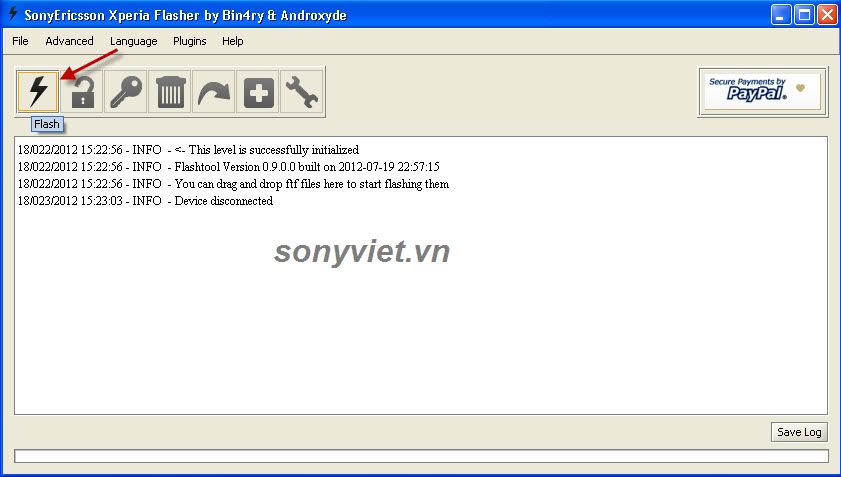Image resolution: width=841 pixels, height=477 pixels.
Task: Click 'This level is successfully initialized' log line
Action: click(188, 150)
